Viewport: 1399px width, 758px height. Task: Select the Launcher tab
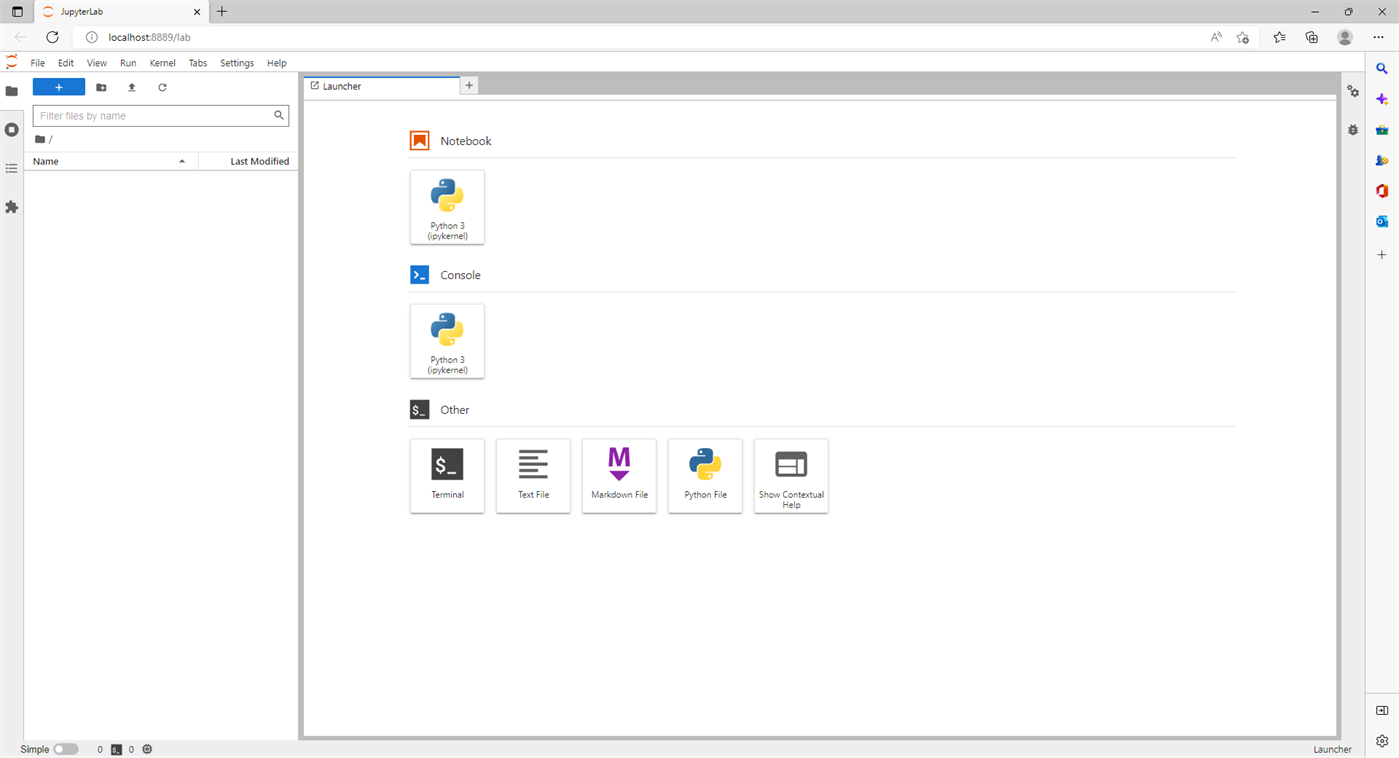click(380, 86)
